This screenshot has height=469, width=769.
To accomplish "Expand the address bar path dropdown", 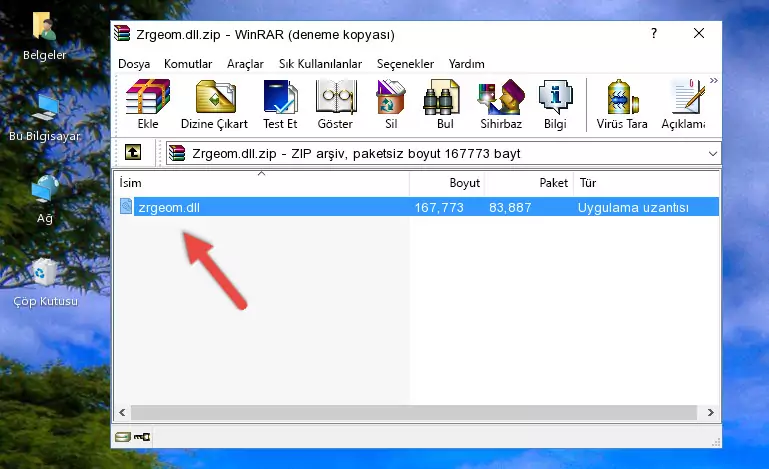I will pos(713,154).
